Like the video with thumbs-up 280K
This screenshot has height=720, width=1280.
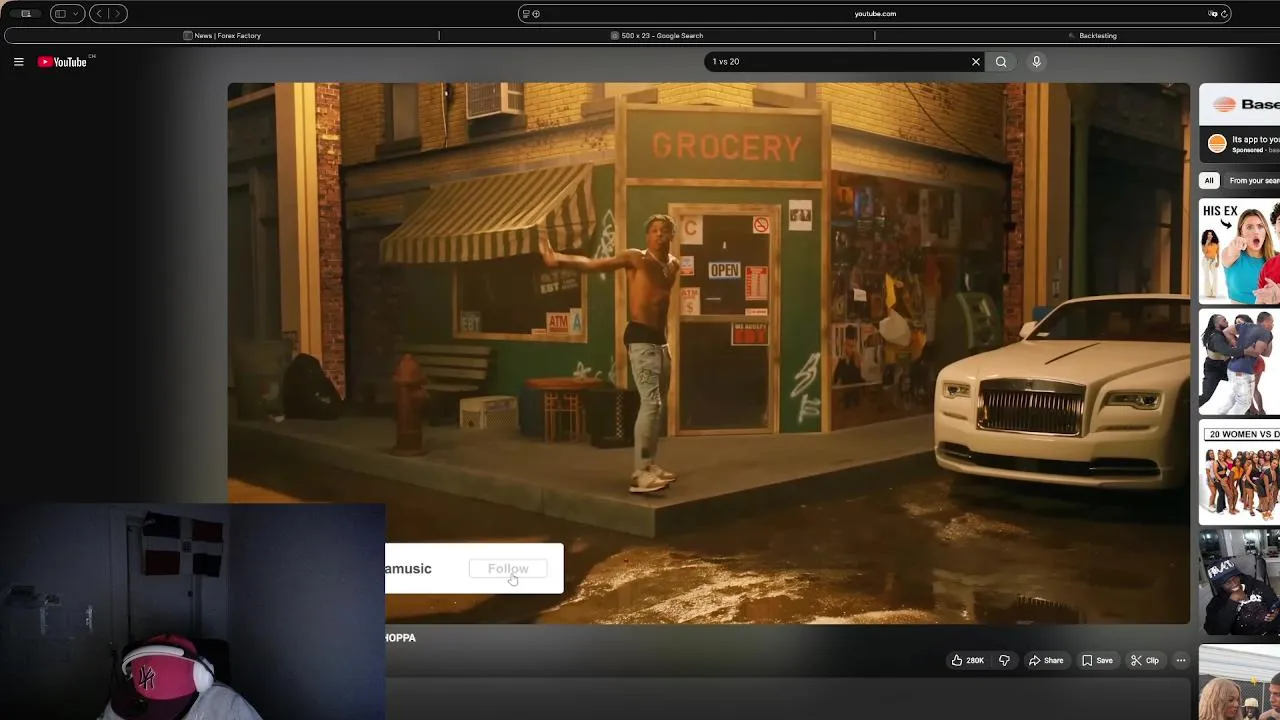click(968, 660)
